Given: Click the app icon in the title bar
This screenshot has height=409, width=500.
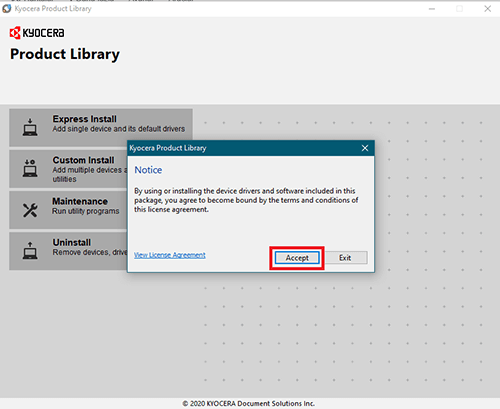Looking at the screenshot, I should (x=7, y=9).
